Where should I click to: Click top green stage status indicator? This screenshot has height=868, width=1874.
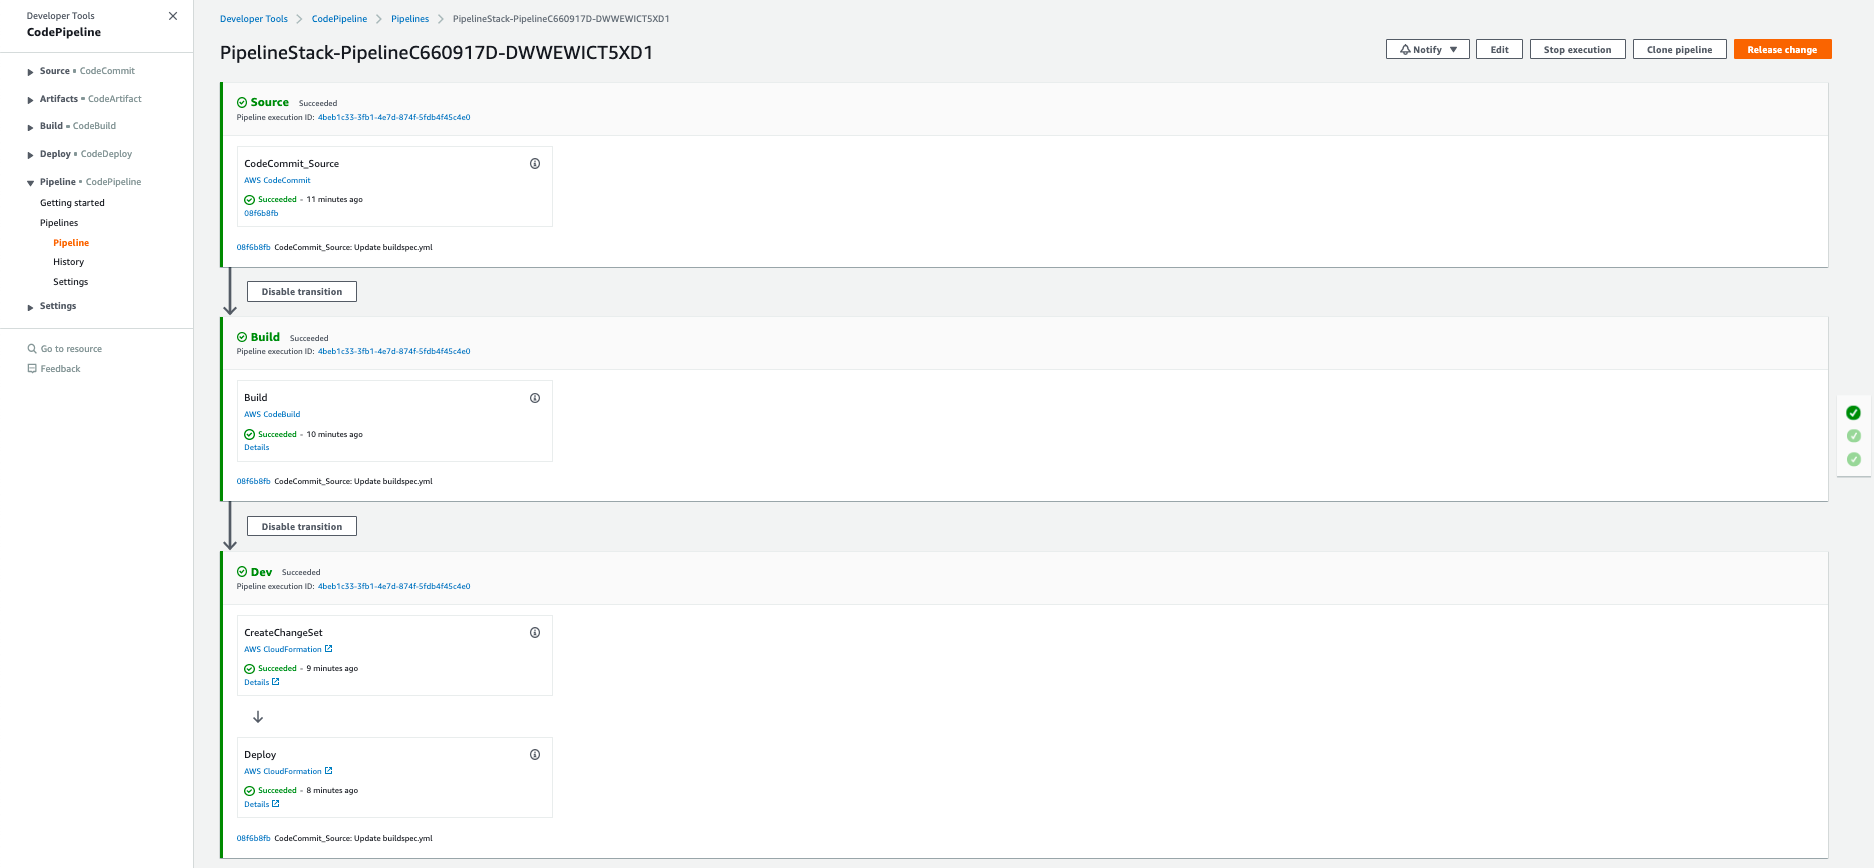click(1853, 413)
